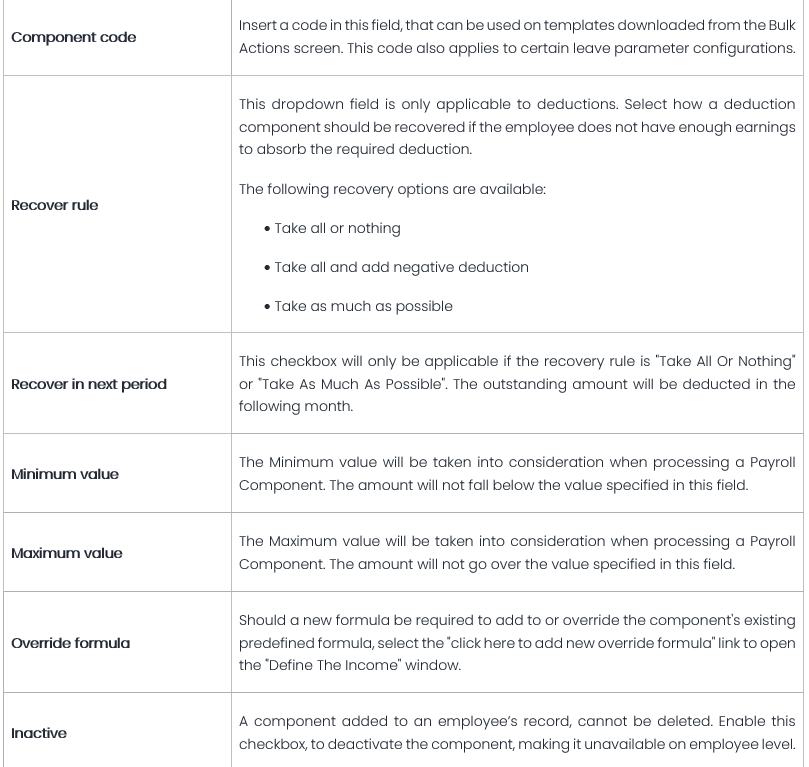This screenshot has height=767, width=809.
Task: Click the Recover in next period description
Action: 517,384
